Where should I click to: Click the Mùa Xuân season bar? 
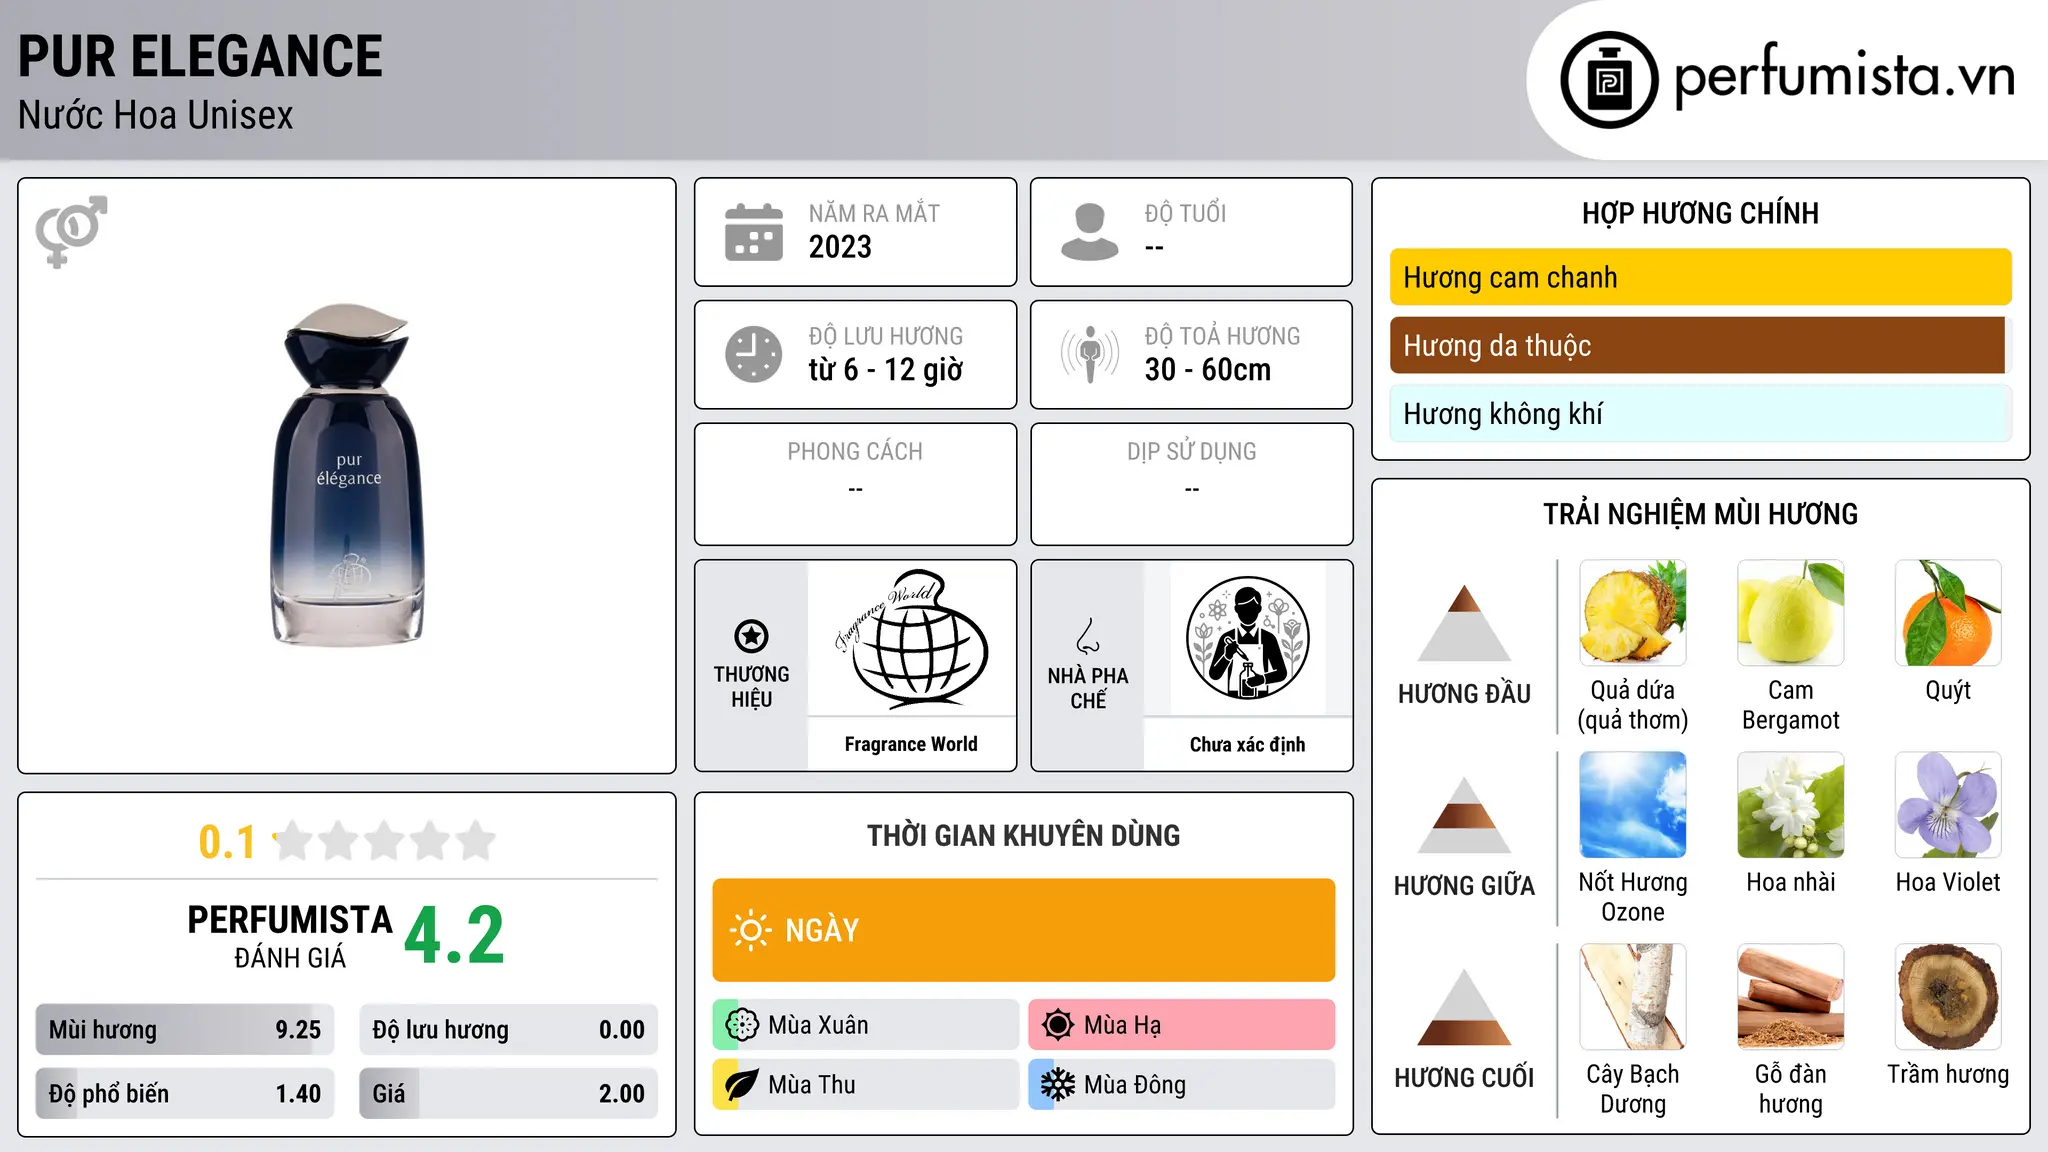coord(866,1025)
